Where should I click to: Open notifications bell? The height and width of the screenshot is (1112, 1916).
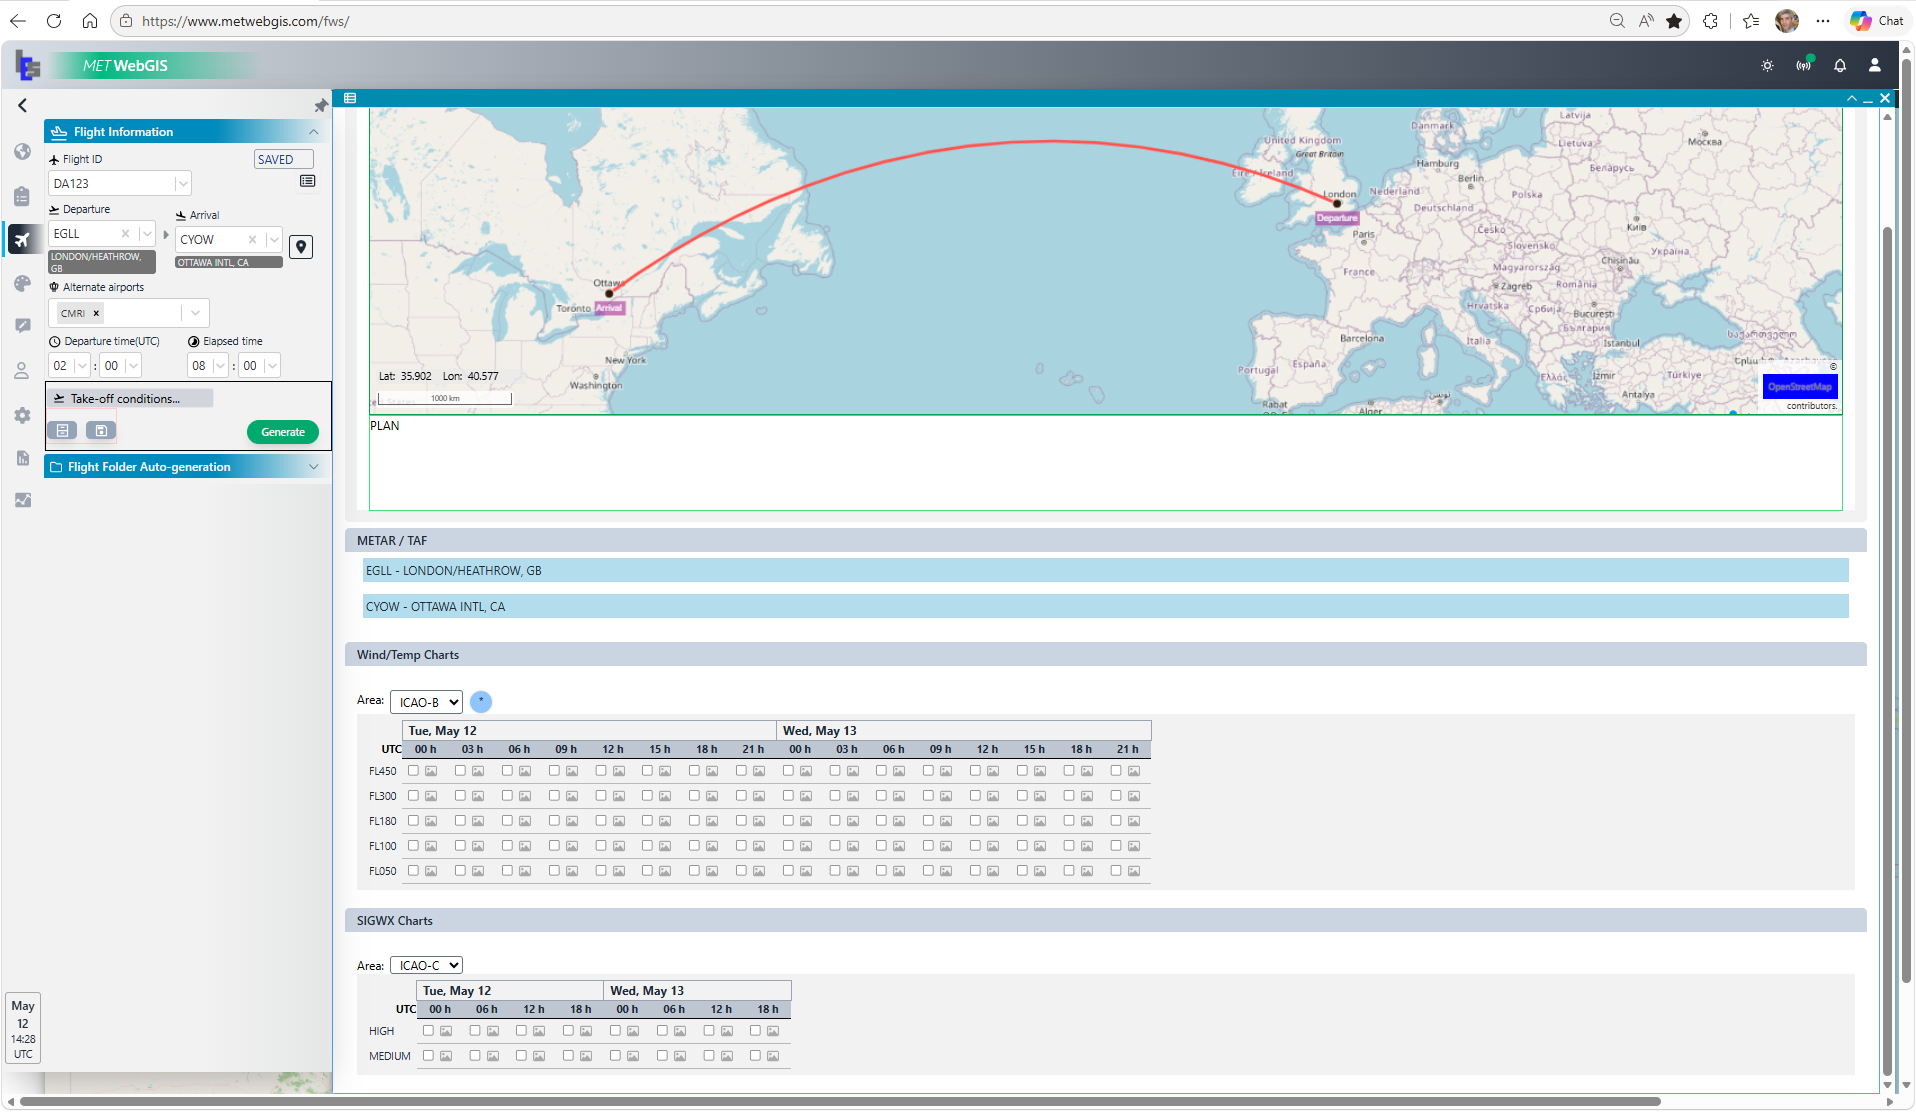(x=1839, y=66)
